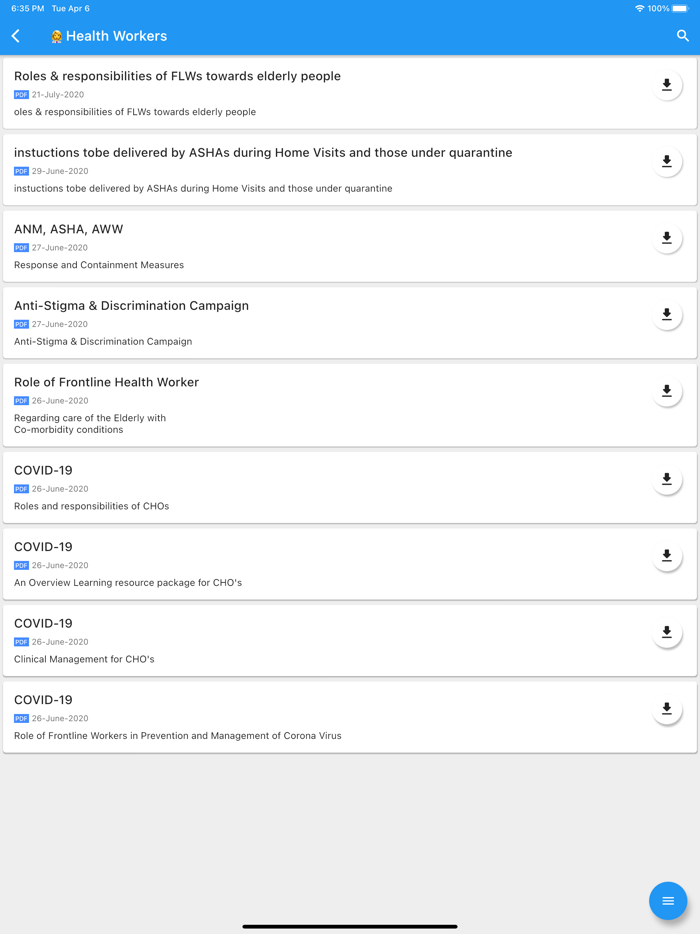Tap the PDF badge on the ANM, ASHA, AWW entry
The image size is (700, 934).
(20, 247)
